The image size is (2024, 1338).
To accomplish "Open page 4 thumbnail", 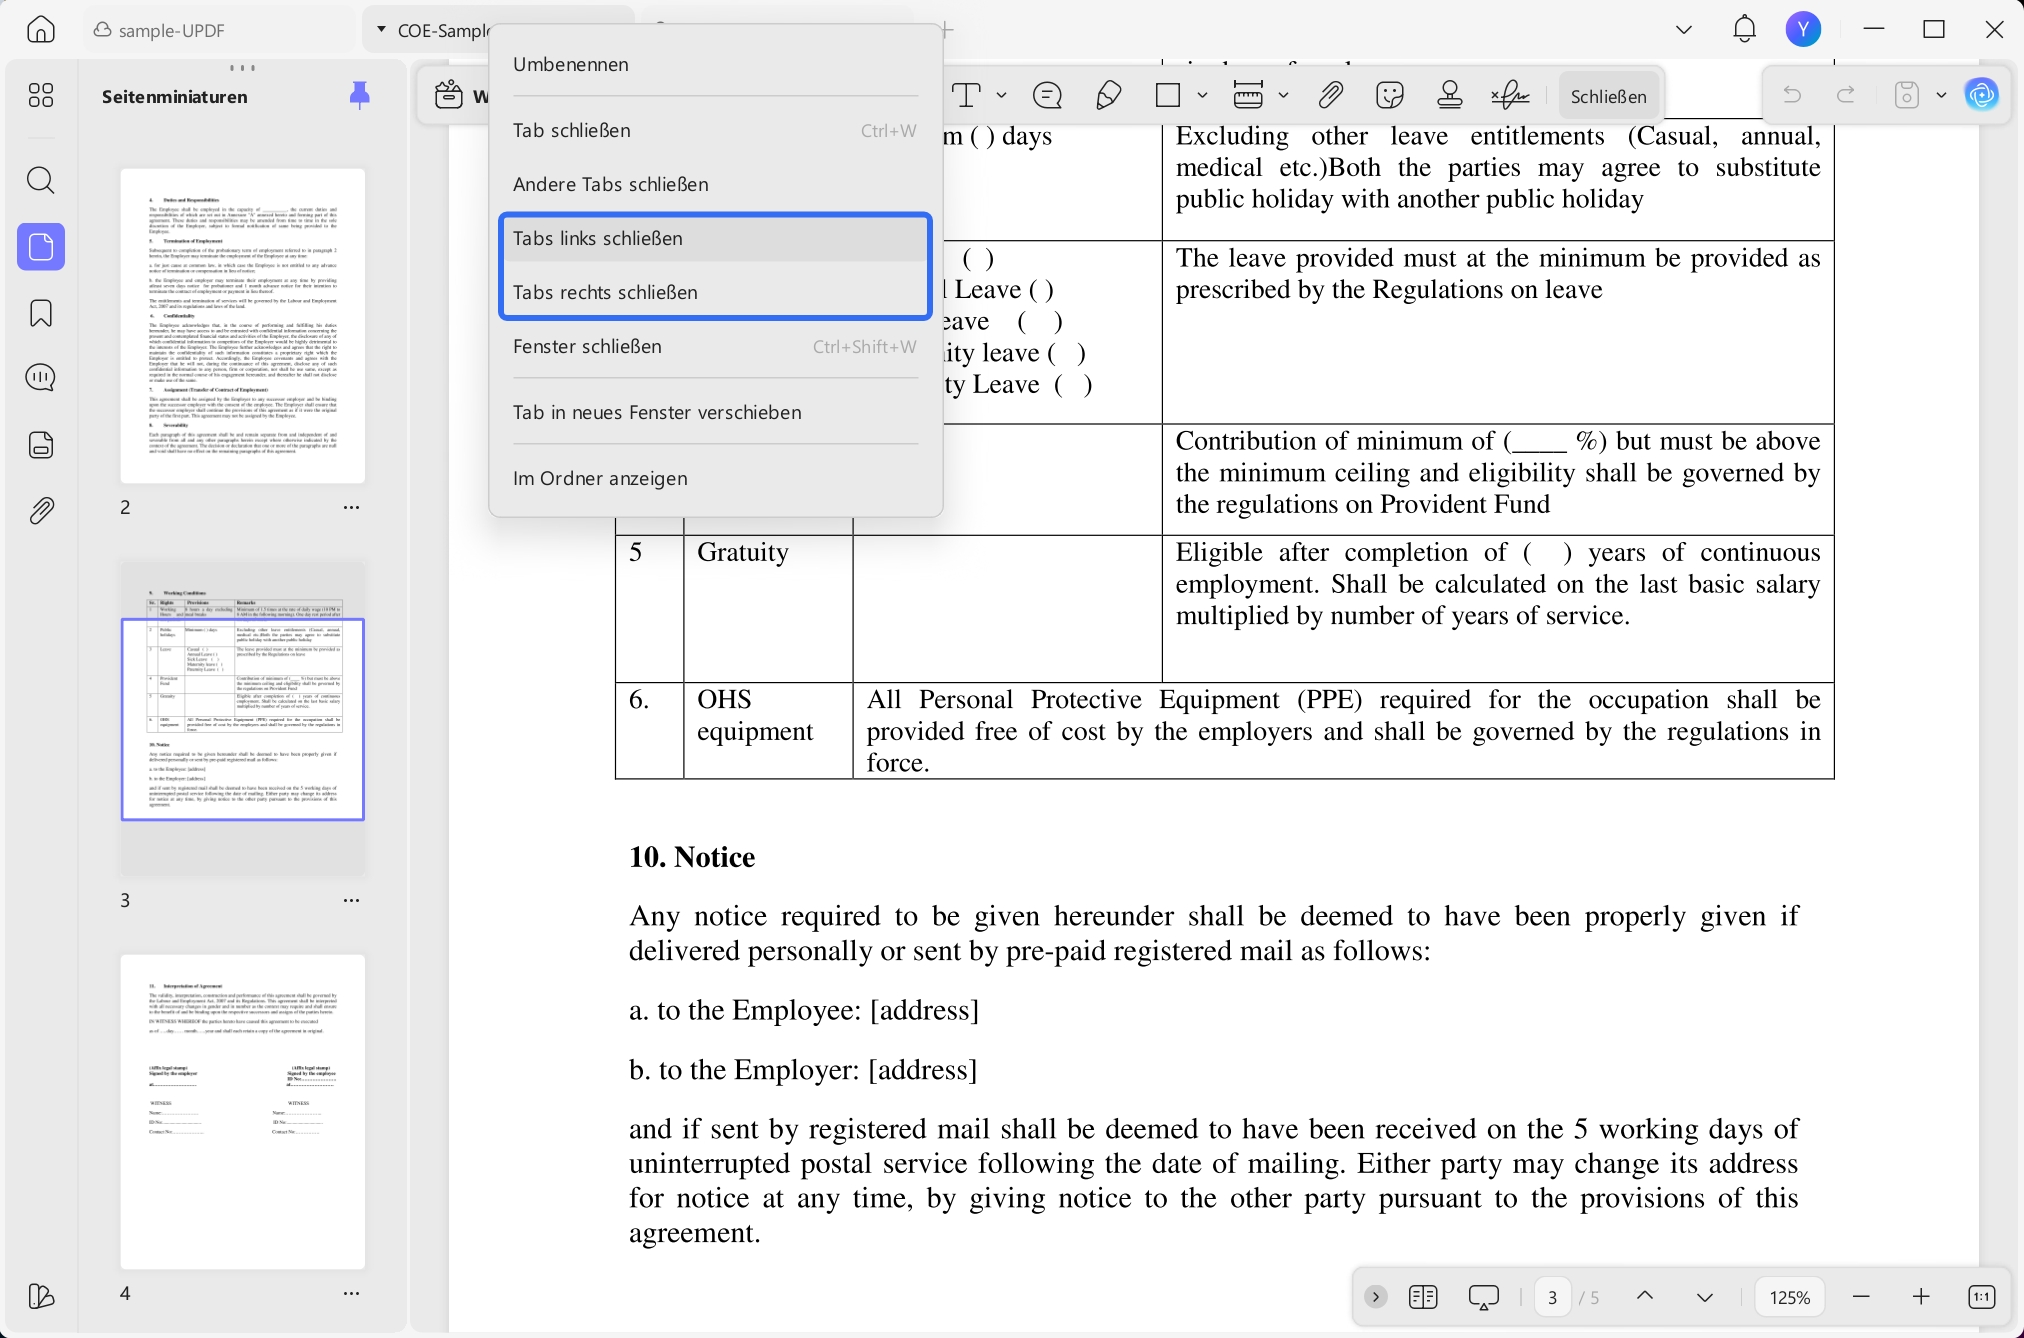I will 243,1112.
